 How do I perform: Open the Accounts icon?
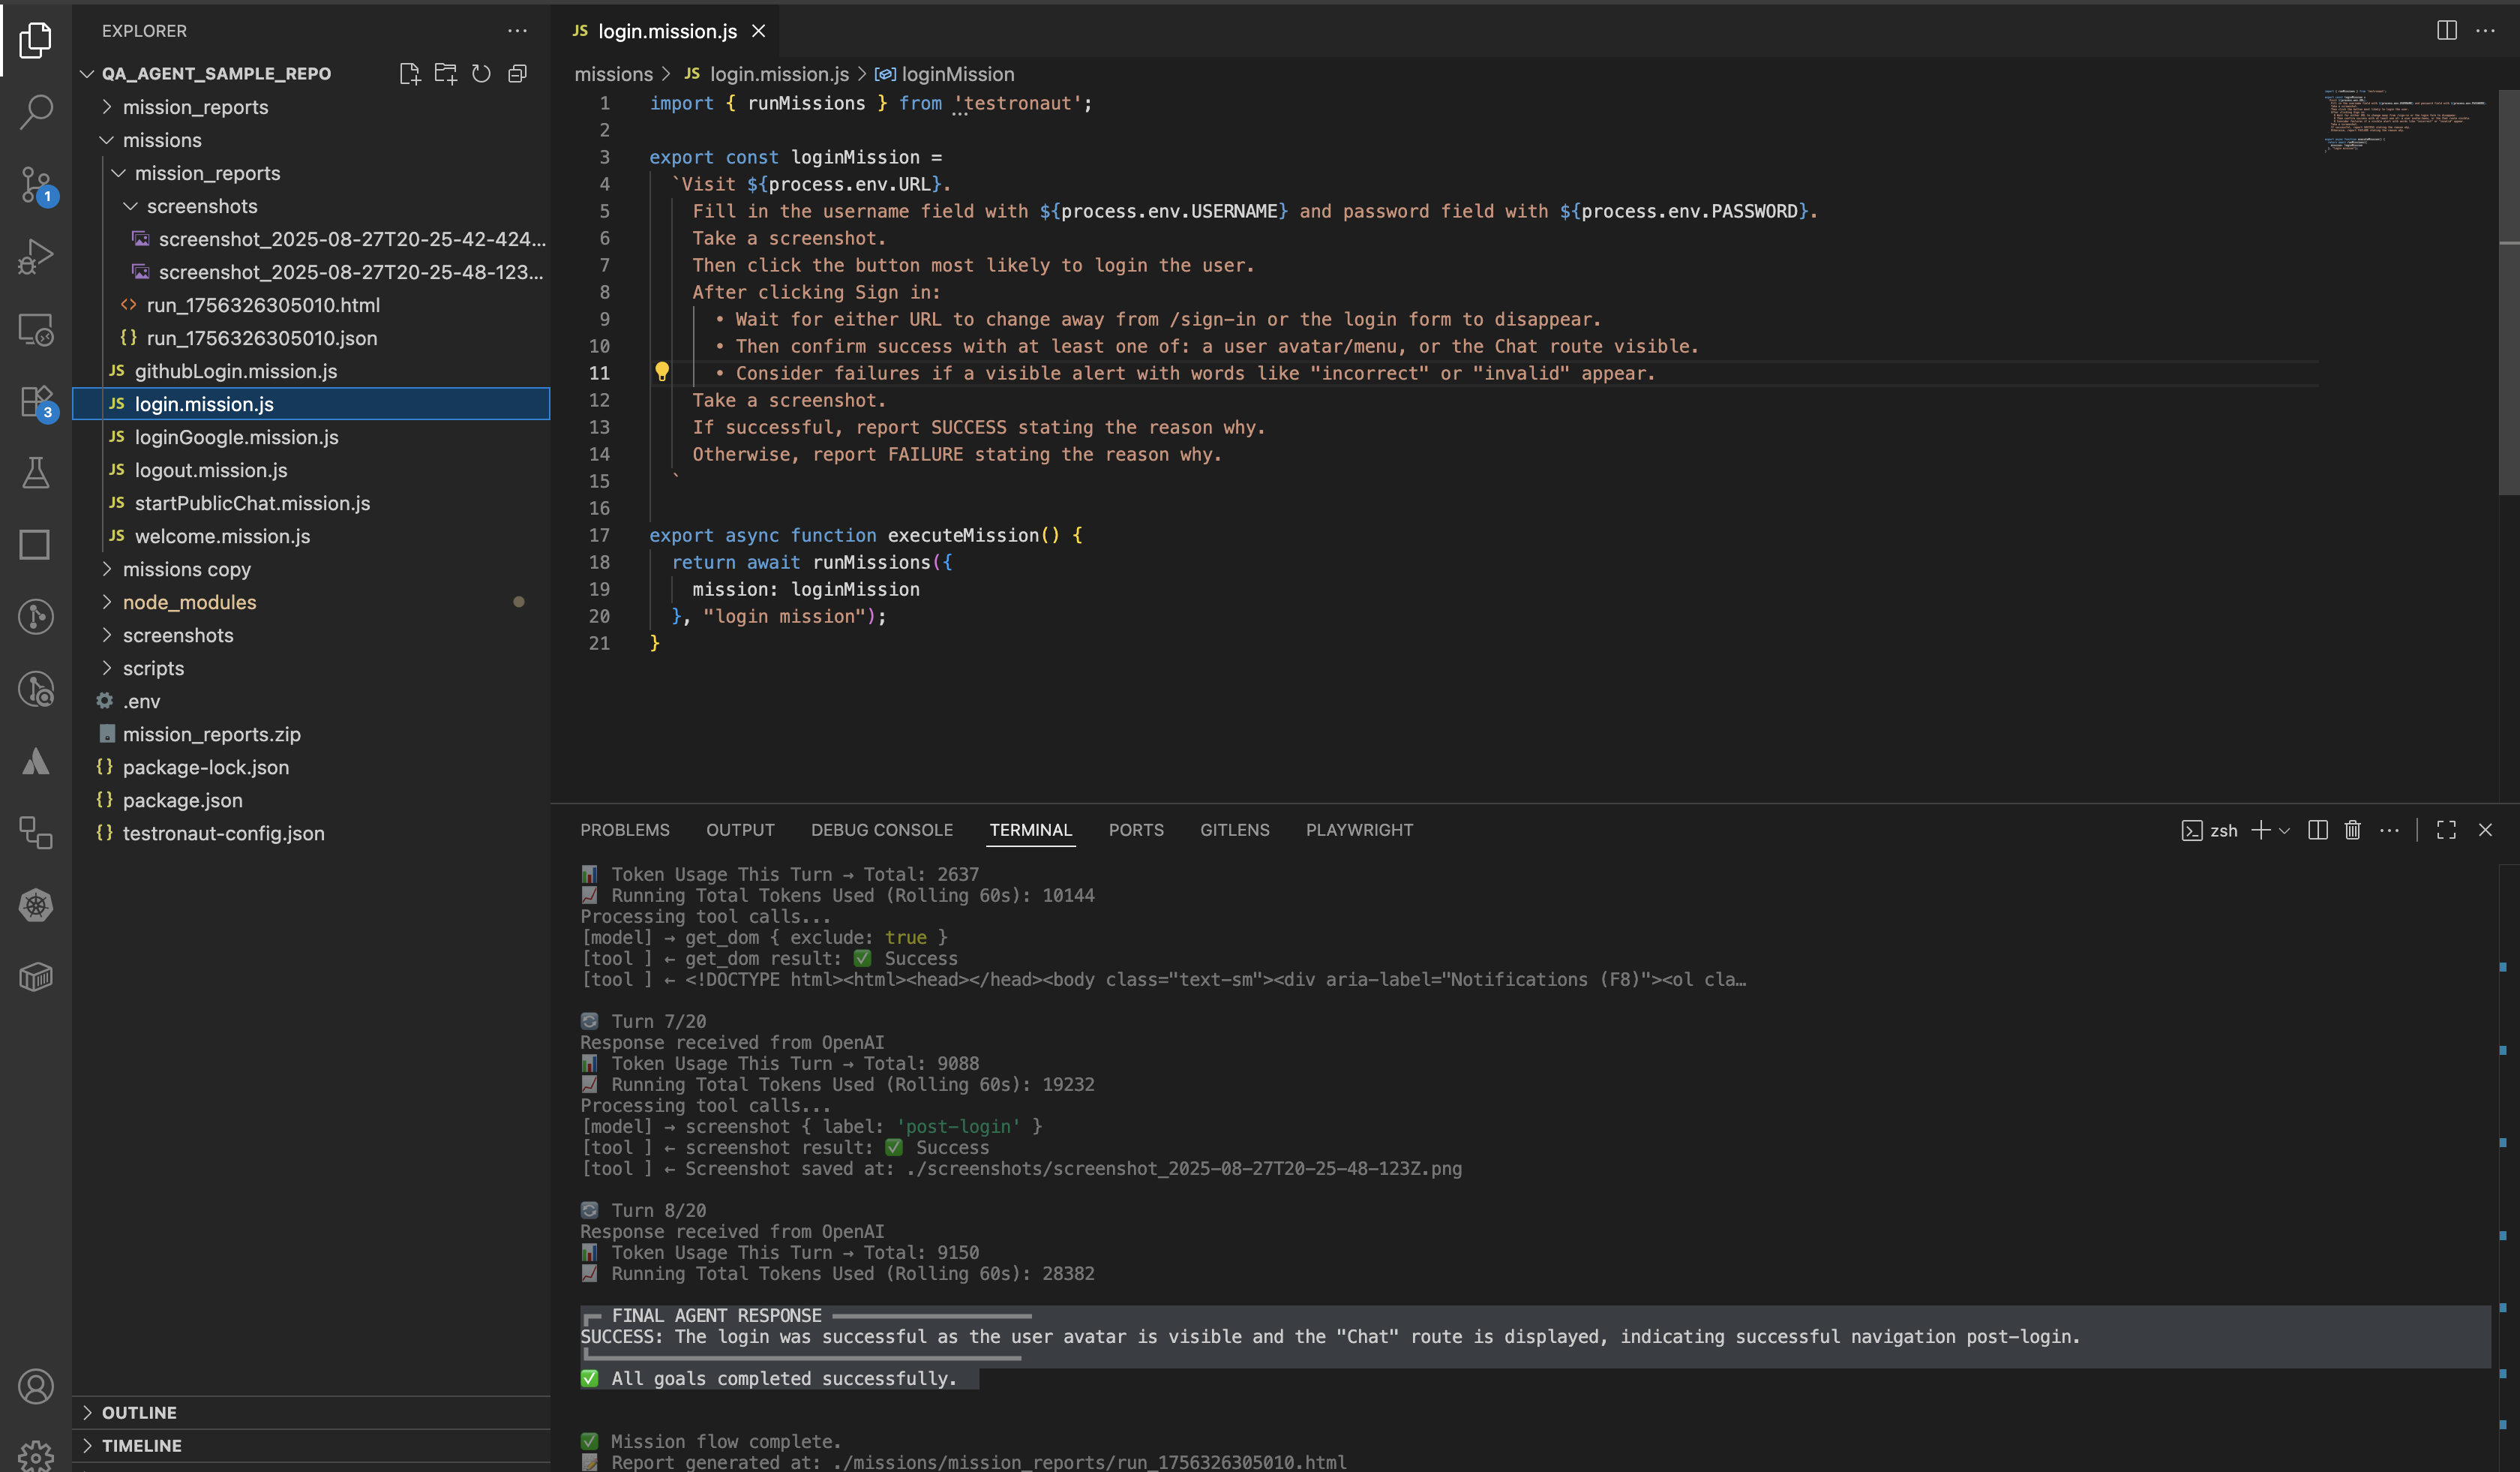36,1386
